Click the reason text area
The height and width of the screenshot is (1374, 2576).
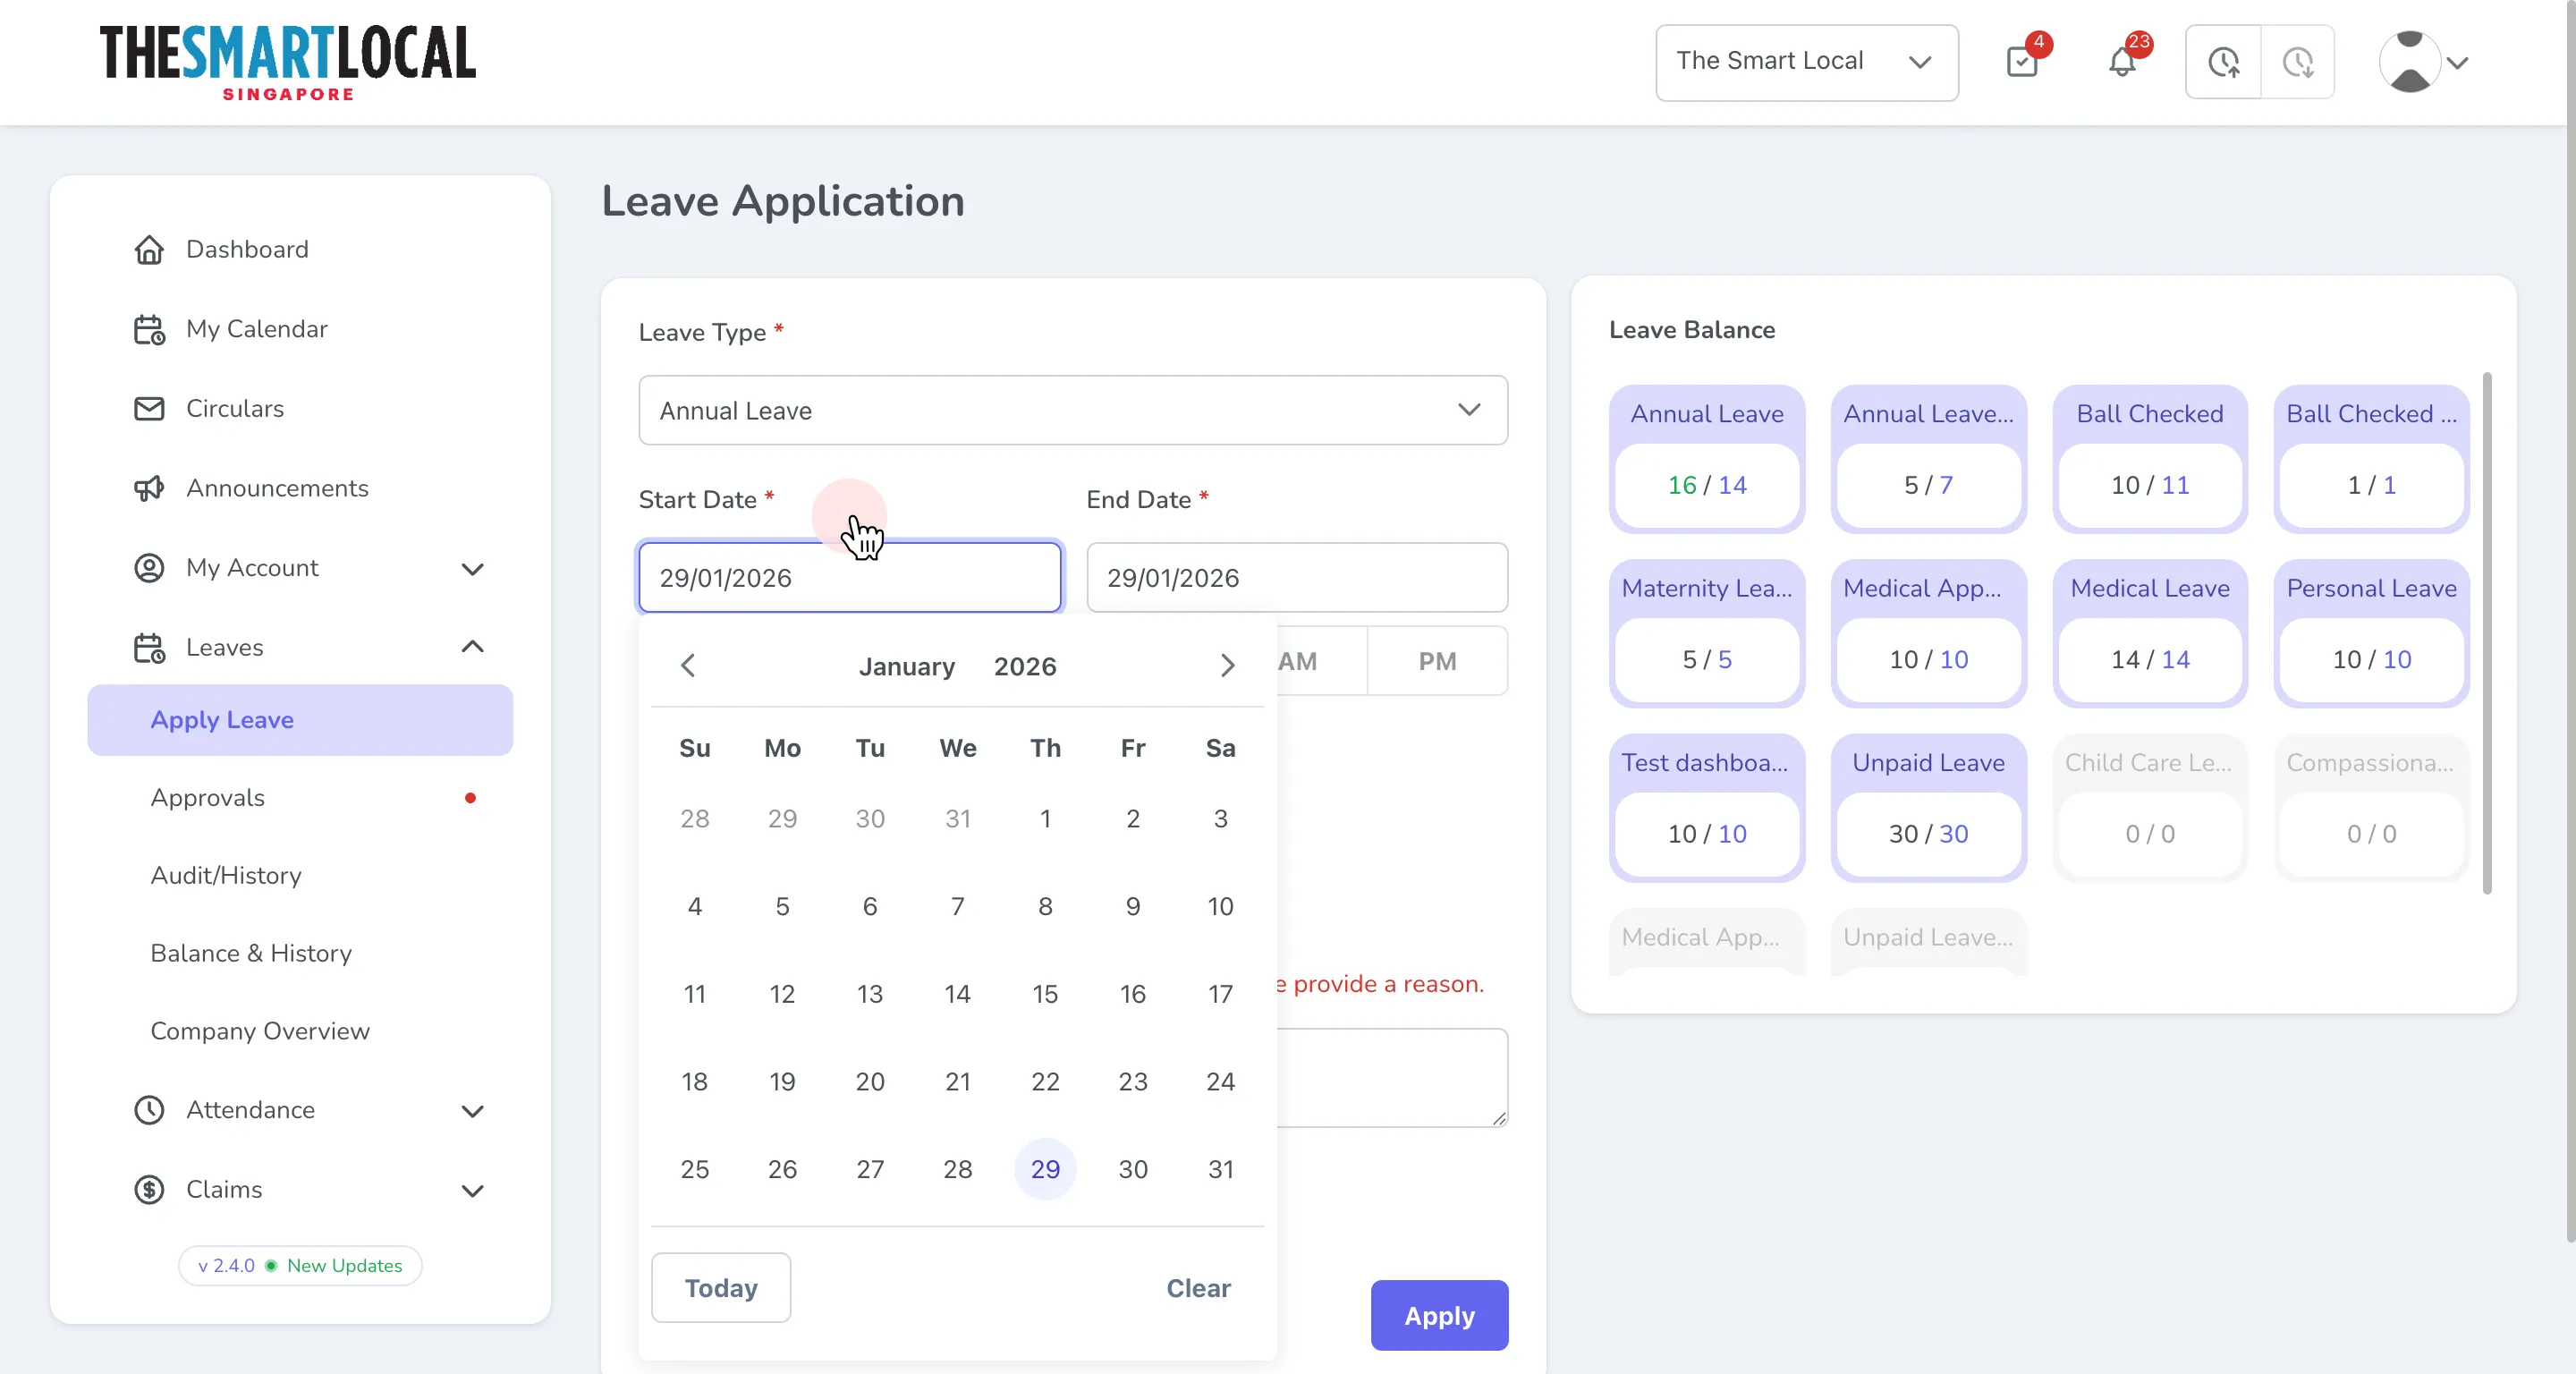[x=1392, y=1078]
